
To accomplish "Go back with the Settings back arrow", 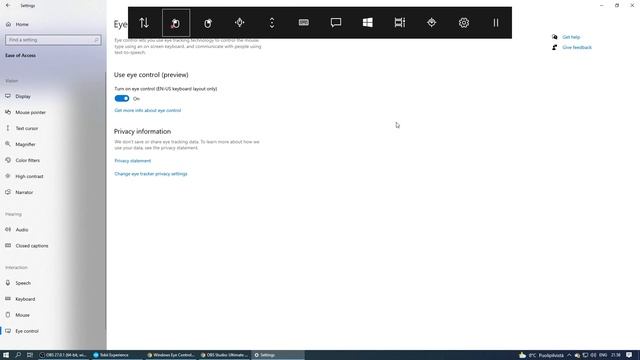I will pos(8,6).
